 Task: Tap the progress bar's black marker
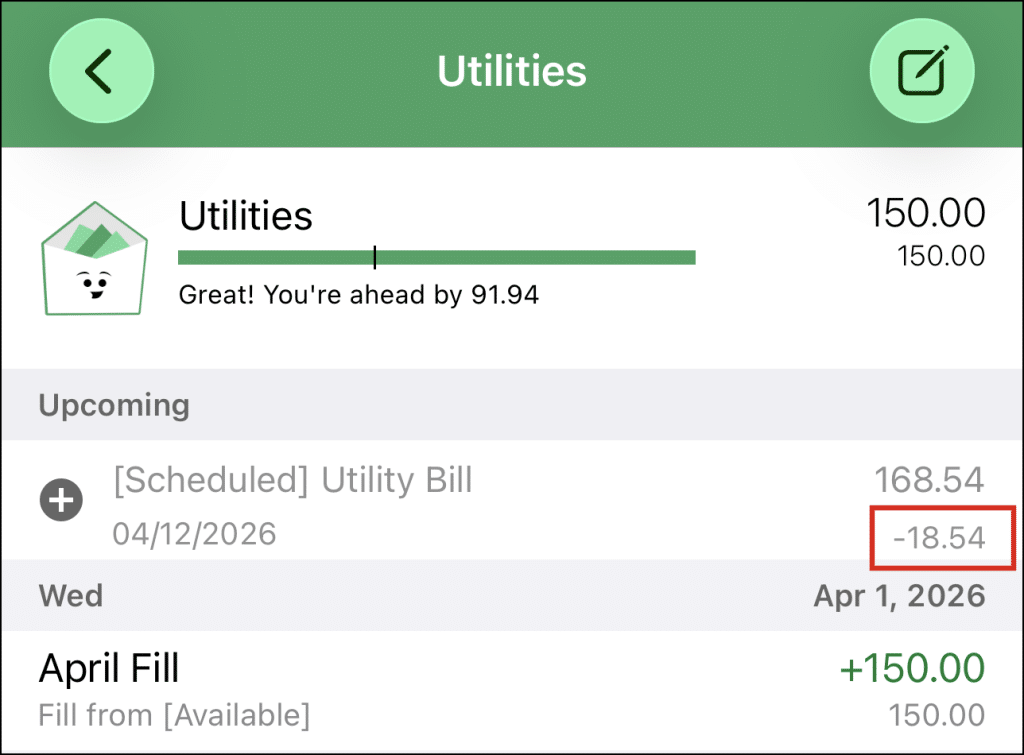point(374,258)
